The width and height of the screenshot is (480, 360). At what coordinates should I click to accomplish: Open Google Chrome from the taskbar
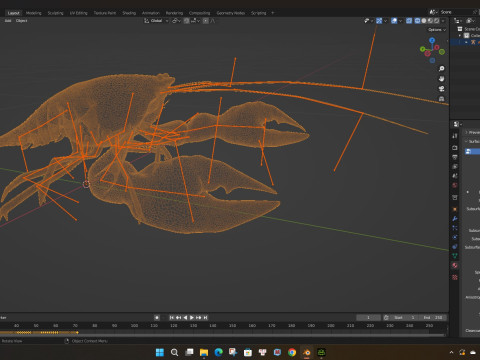[x=292, y=352]
